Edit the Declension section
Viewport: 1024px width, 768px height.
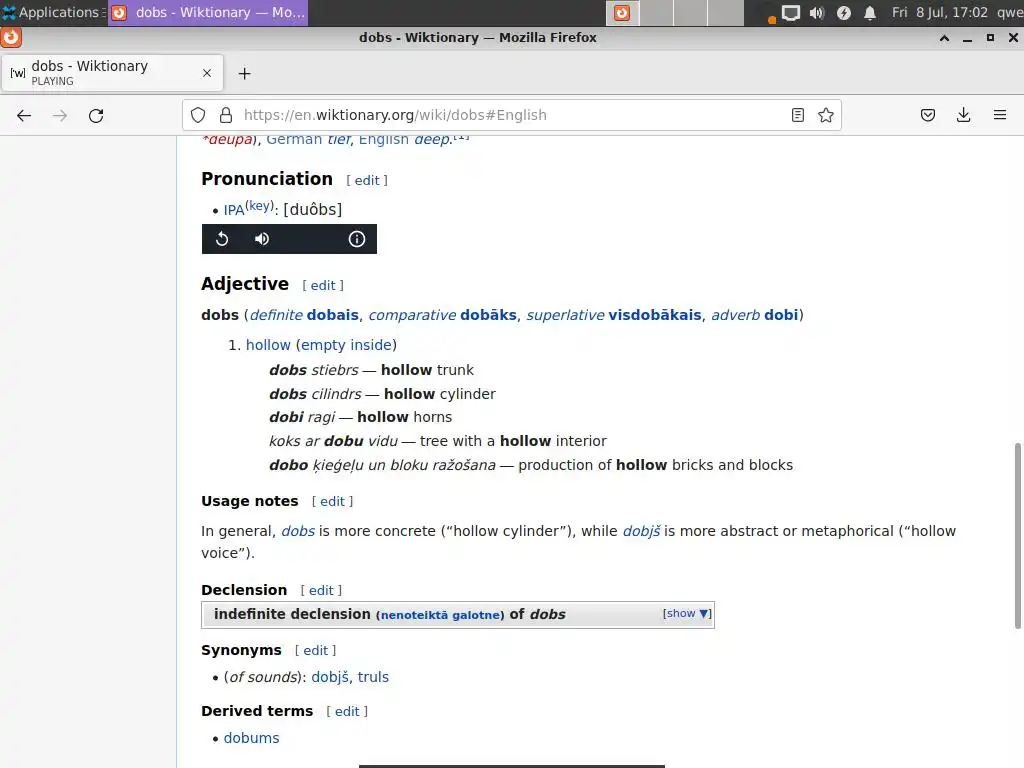coord(321,591)
